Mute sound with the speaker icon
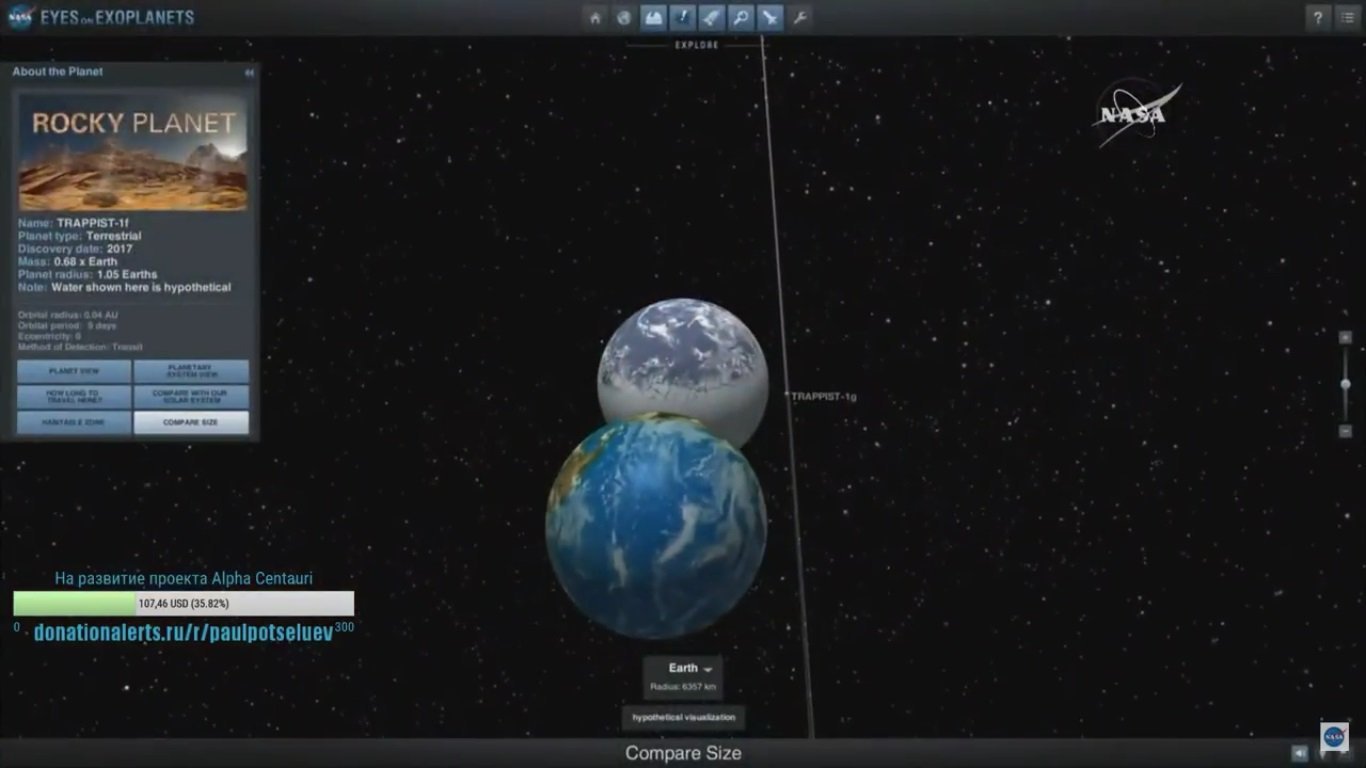The width and height of the screenshot is (1366, 768). coord(1299,753)
